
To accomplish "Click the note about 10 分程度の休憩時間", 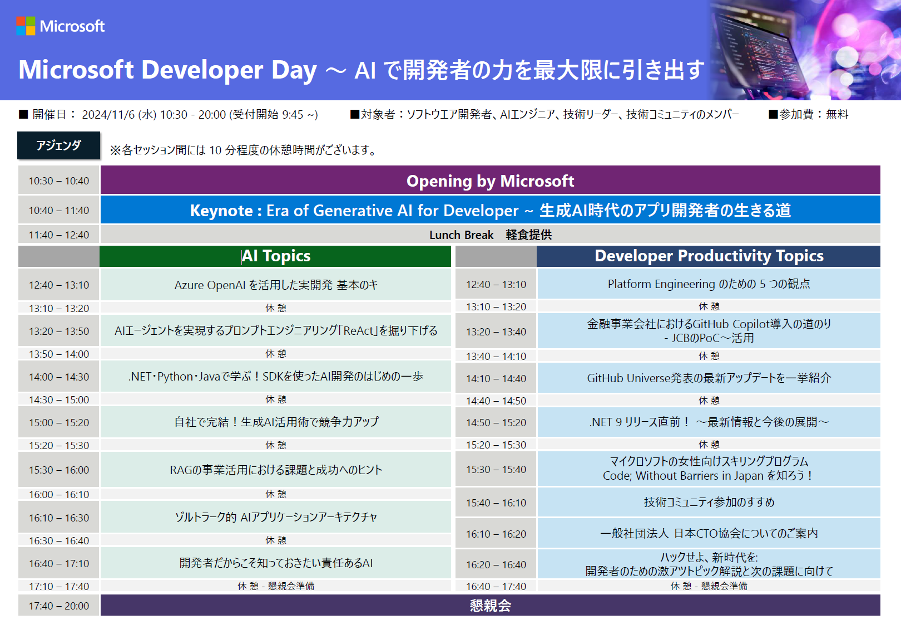I will (x=244, y=151).
